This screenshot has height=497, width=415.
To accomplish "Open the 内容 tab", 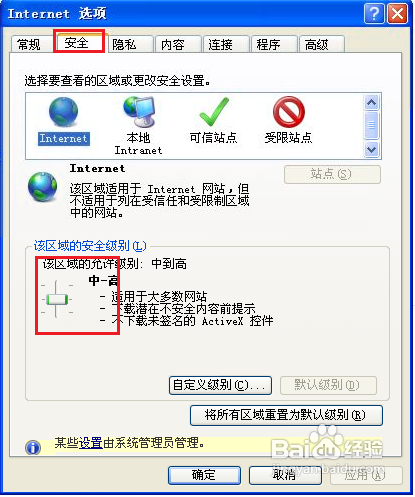I will click(172, 45).
